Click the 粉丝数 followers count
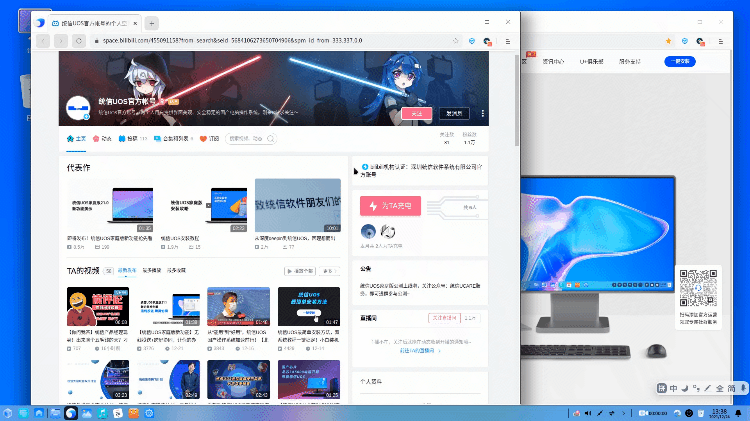Screen dimensions: 750x421 tap(470, 139)
